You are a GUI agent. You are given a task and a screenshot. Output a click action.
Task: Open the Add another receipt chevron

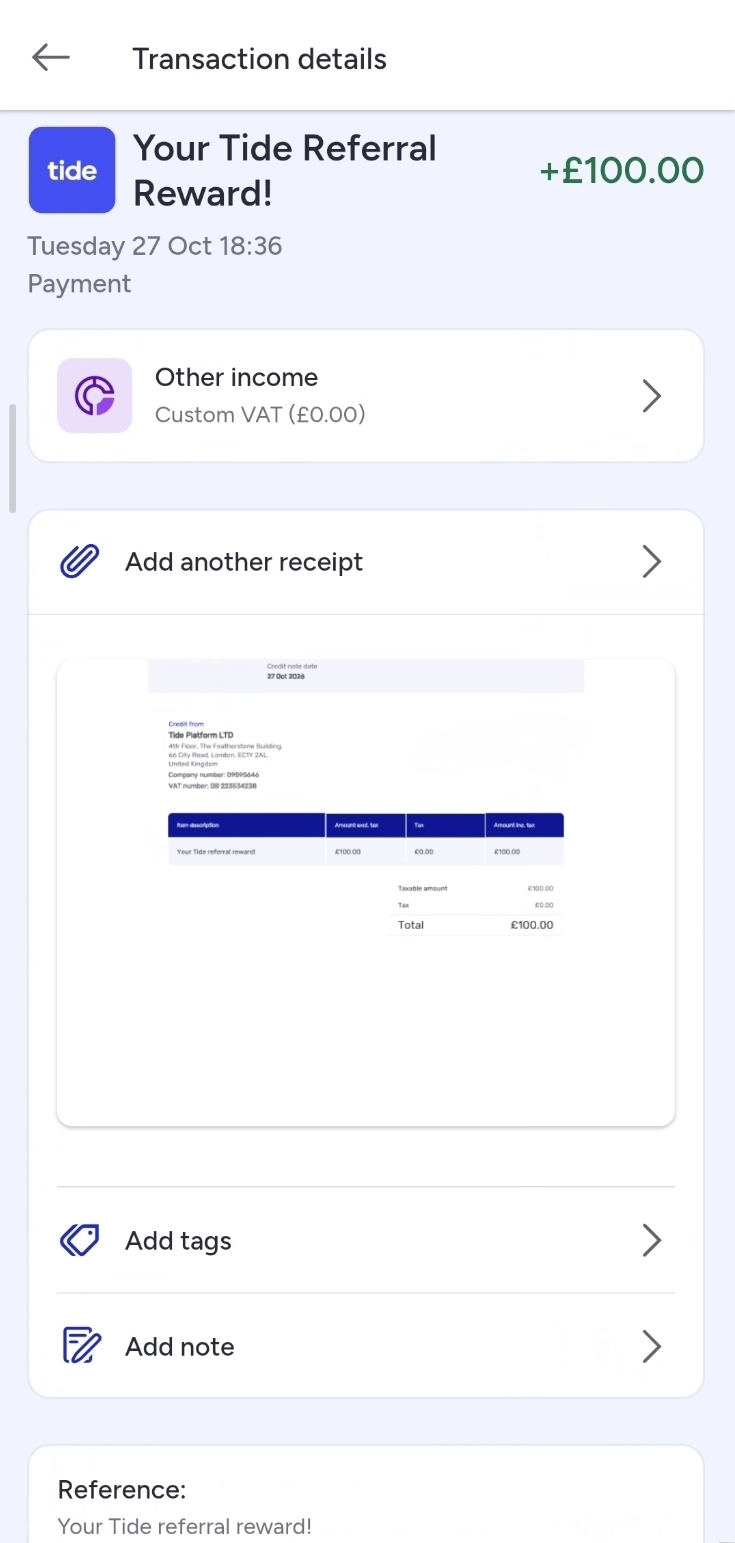[652, 562]
